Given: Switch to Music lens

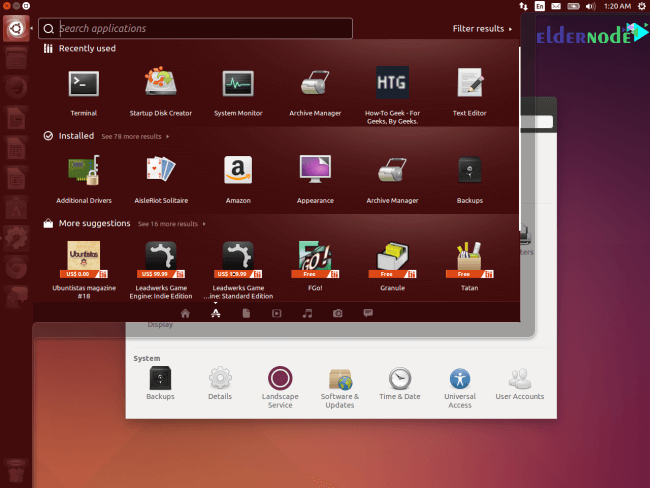Looking at the screenshot, I should click(307, 313).
